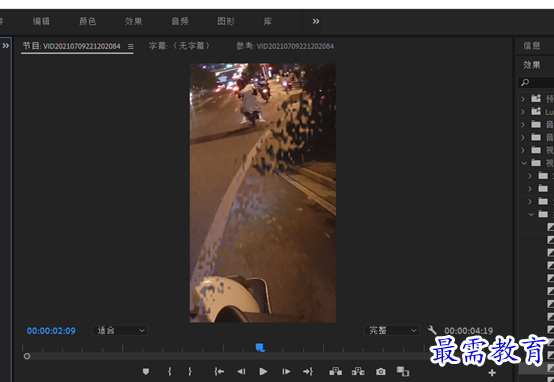Open the 字幕 (无字幕) captions tab

tap(179, 46)
